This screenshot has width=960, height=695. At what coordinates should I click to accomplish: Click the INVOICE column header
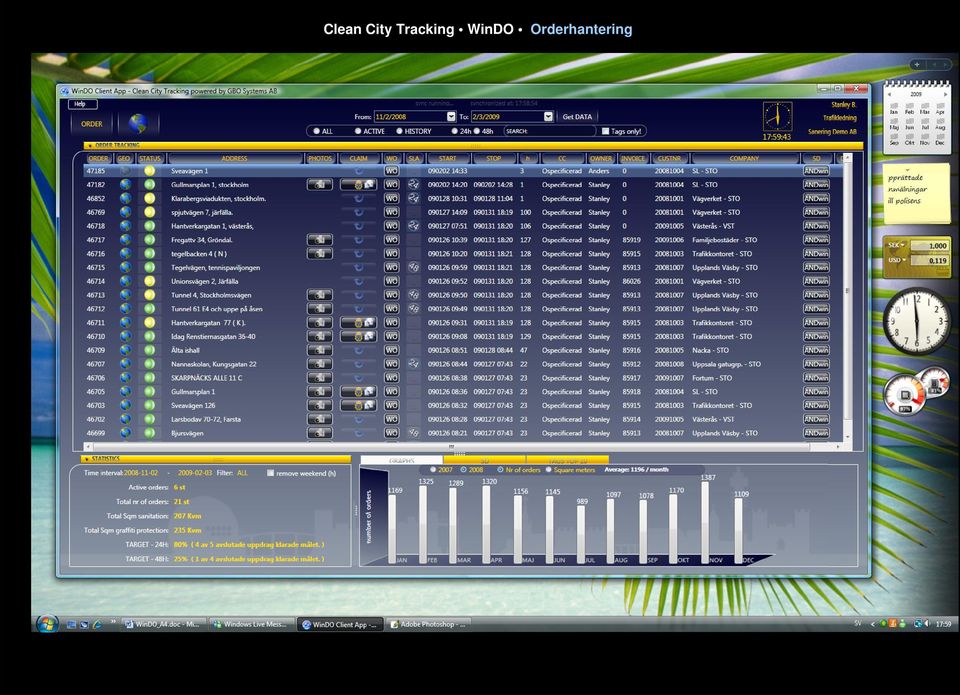pyautogui.click(x=632, y=159)
